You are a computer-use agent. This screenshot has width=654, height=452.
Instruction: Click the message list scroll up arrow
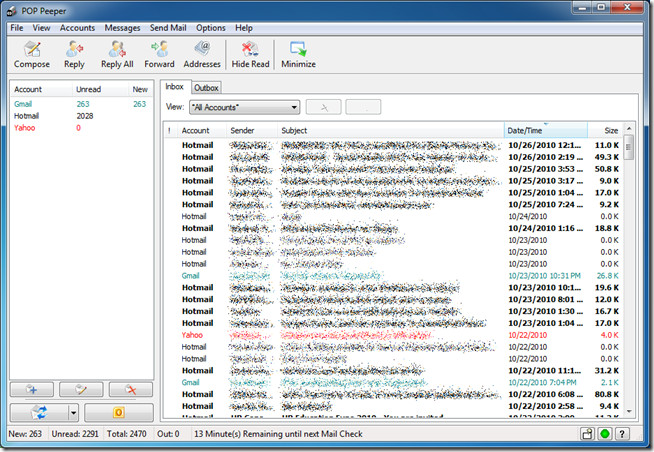pos(629,128)
